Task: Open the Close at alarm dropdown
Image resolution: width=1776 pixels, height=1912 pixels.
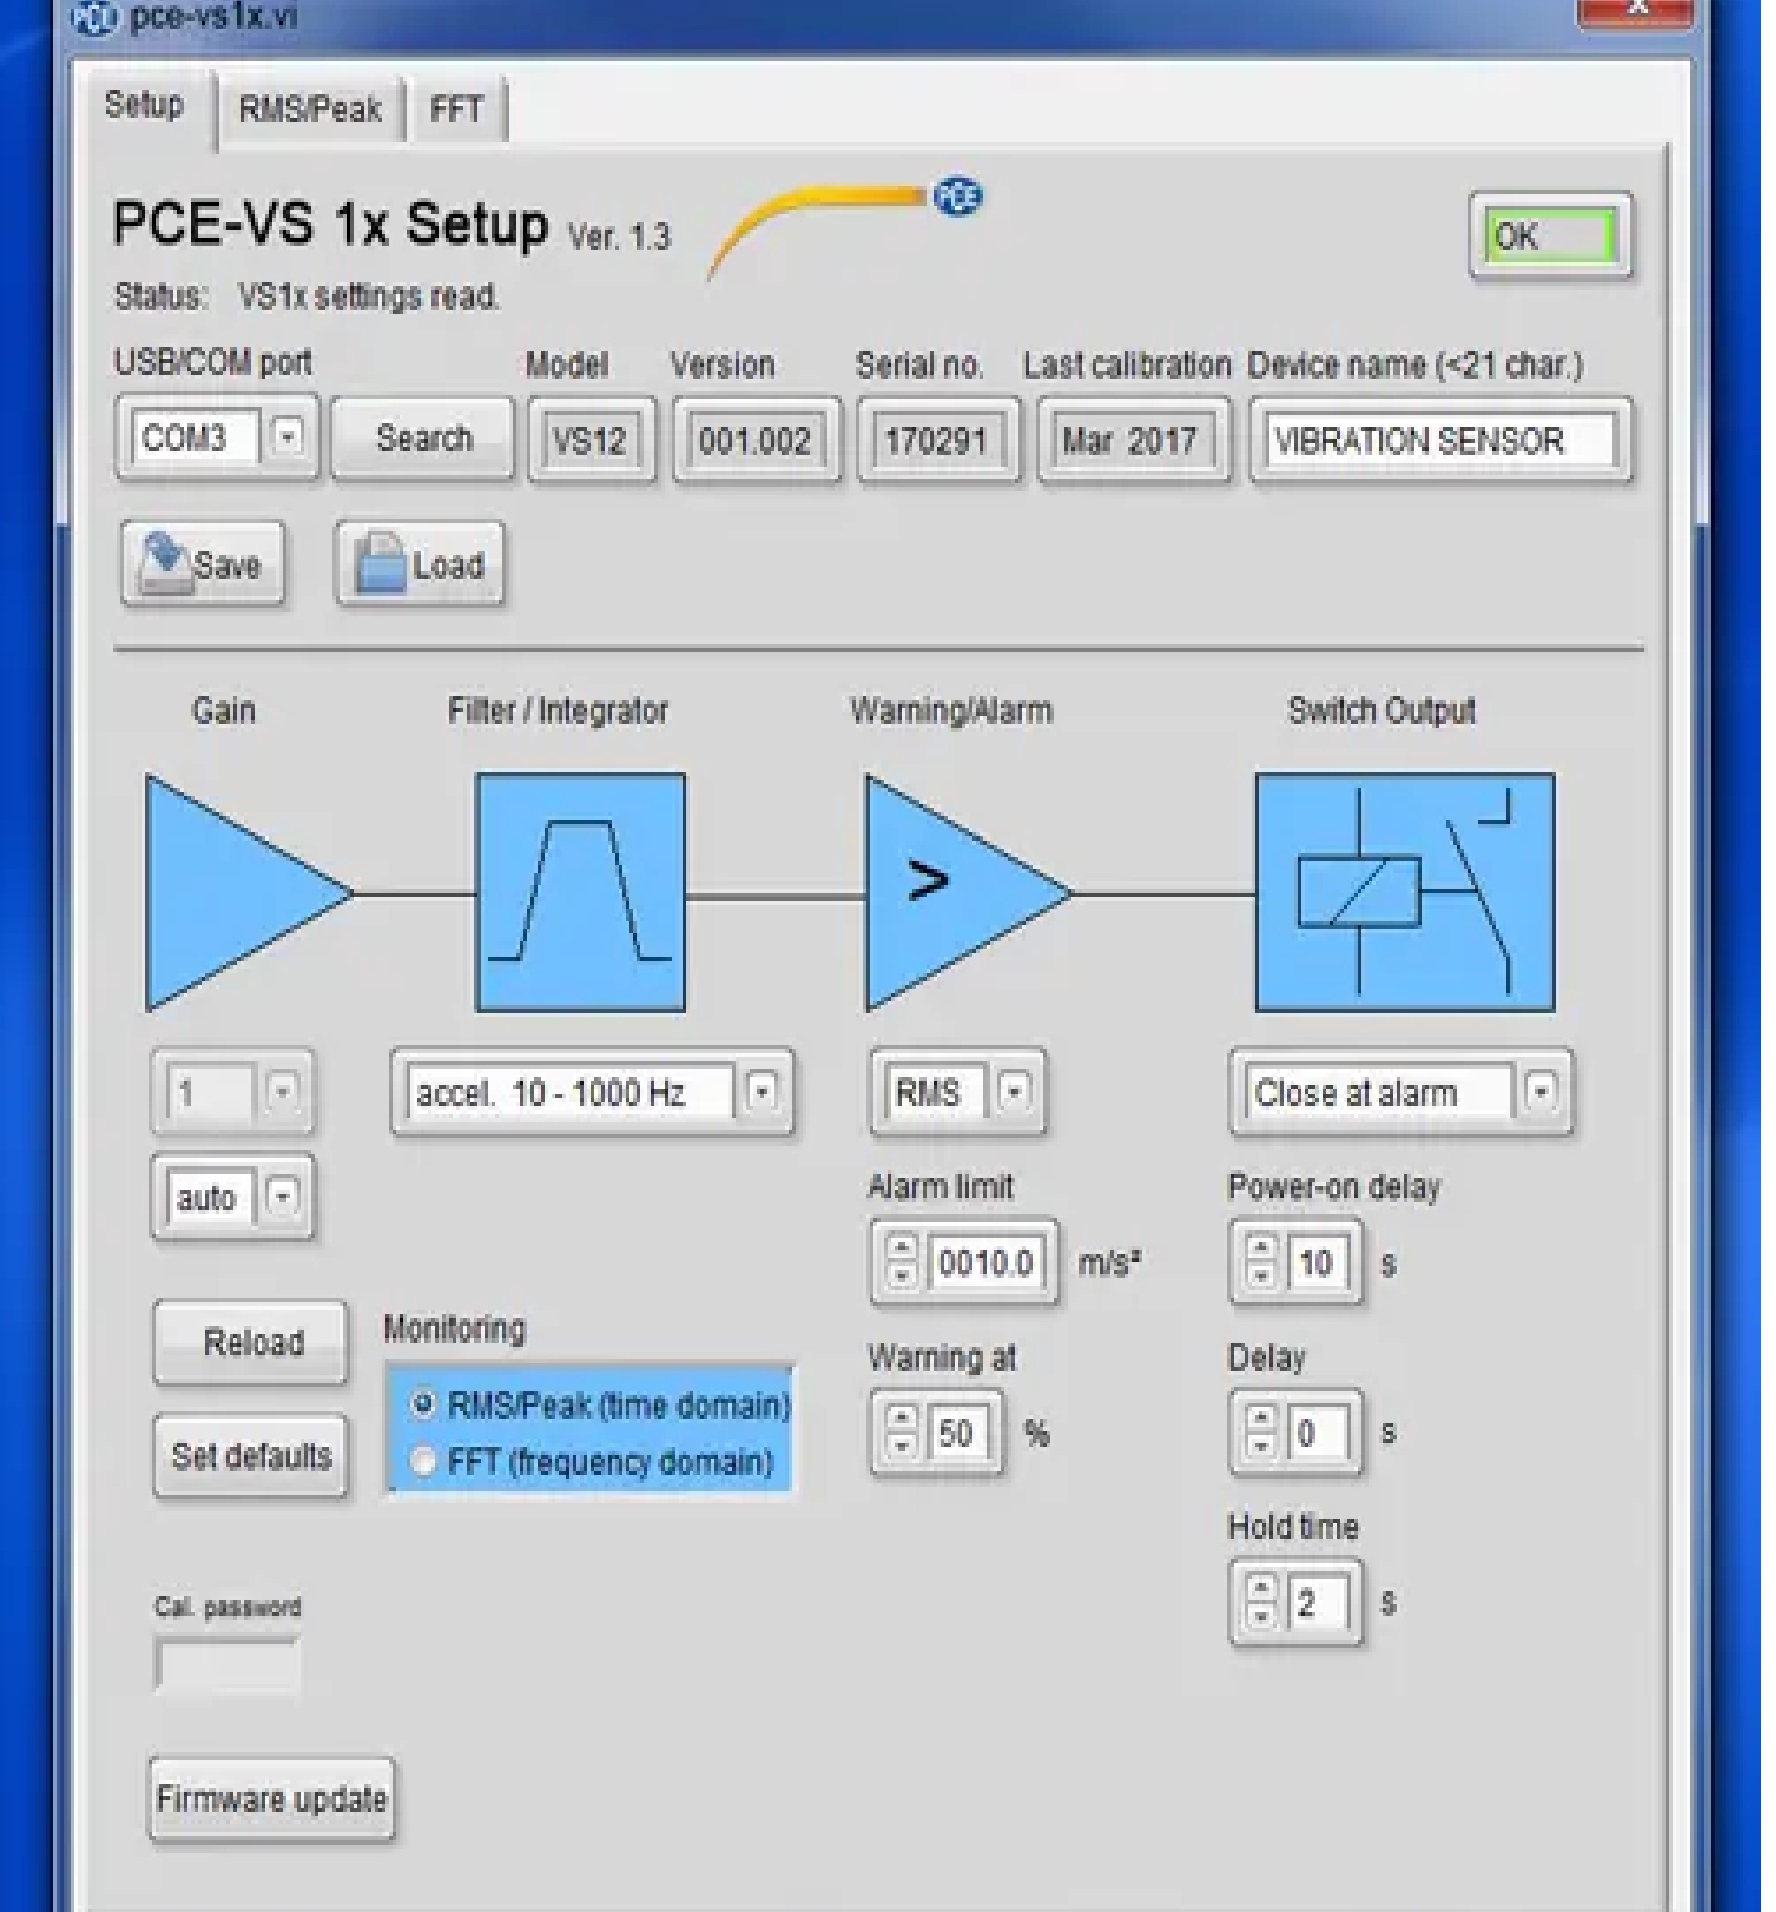Action: click(x=1540, y=1092)
